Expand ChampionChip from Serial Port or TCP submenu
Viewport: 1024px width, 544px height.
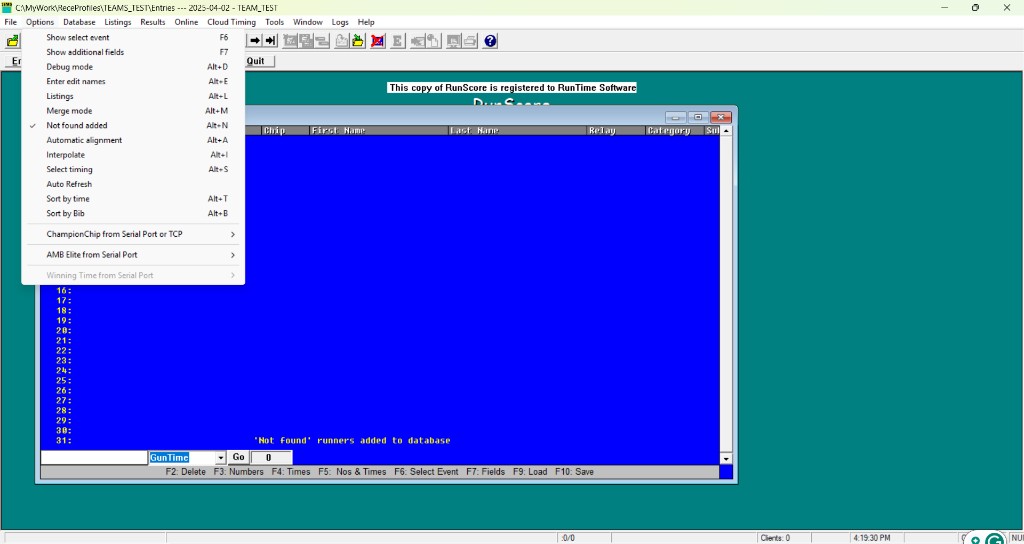pos(133,234)
